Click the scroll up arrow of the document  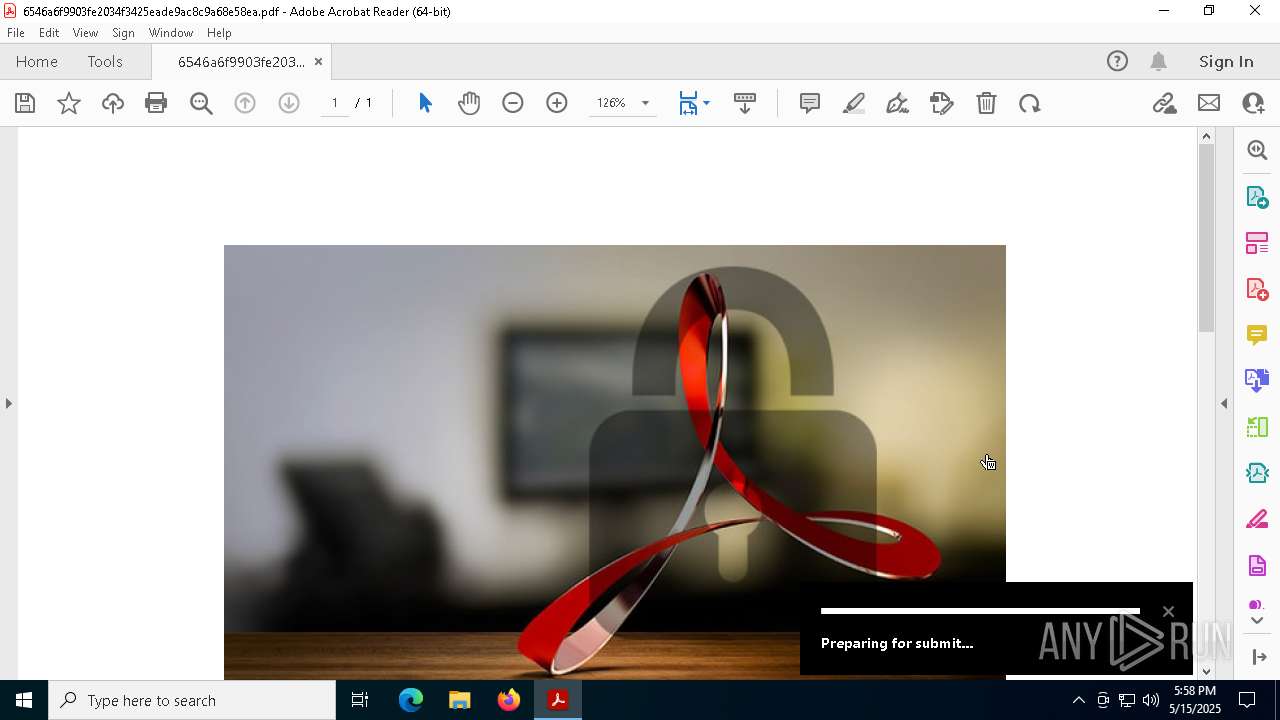pyautogui.click(x=1206, y=136)
